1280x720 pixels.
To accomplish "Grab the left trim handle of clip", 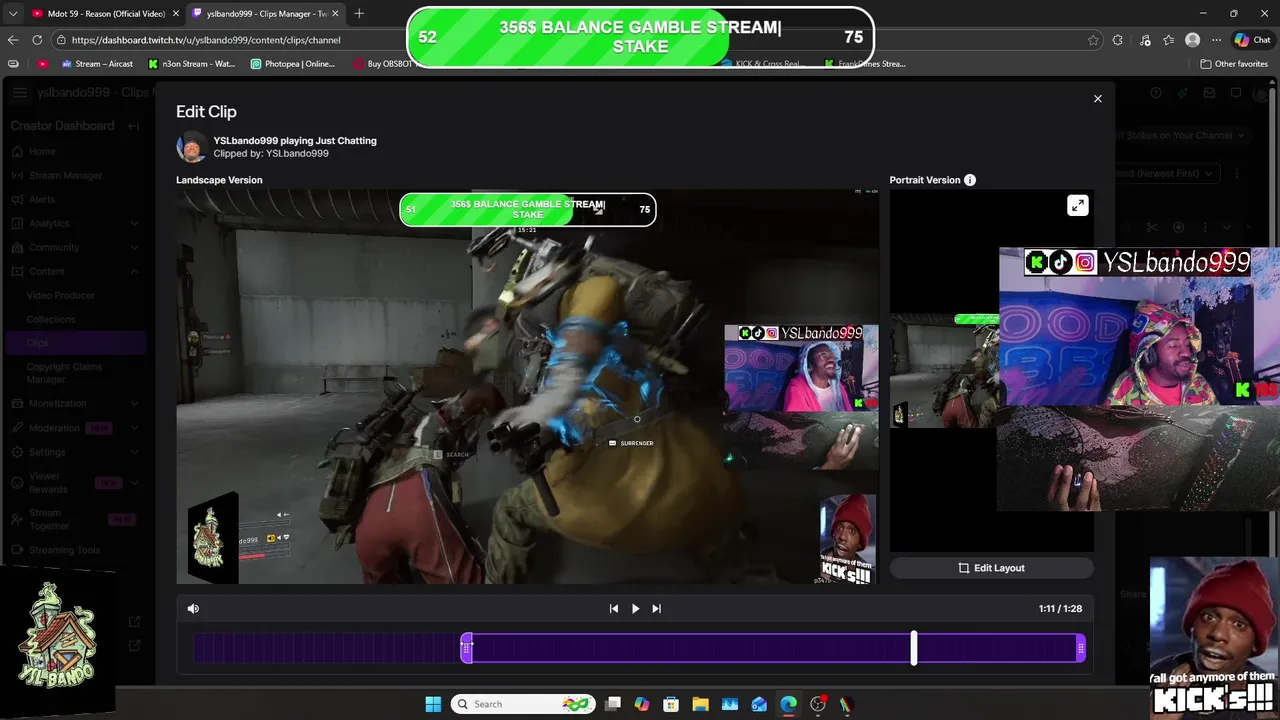I will click(x=466, y=648).
